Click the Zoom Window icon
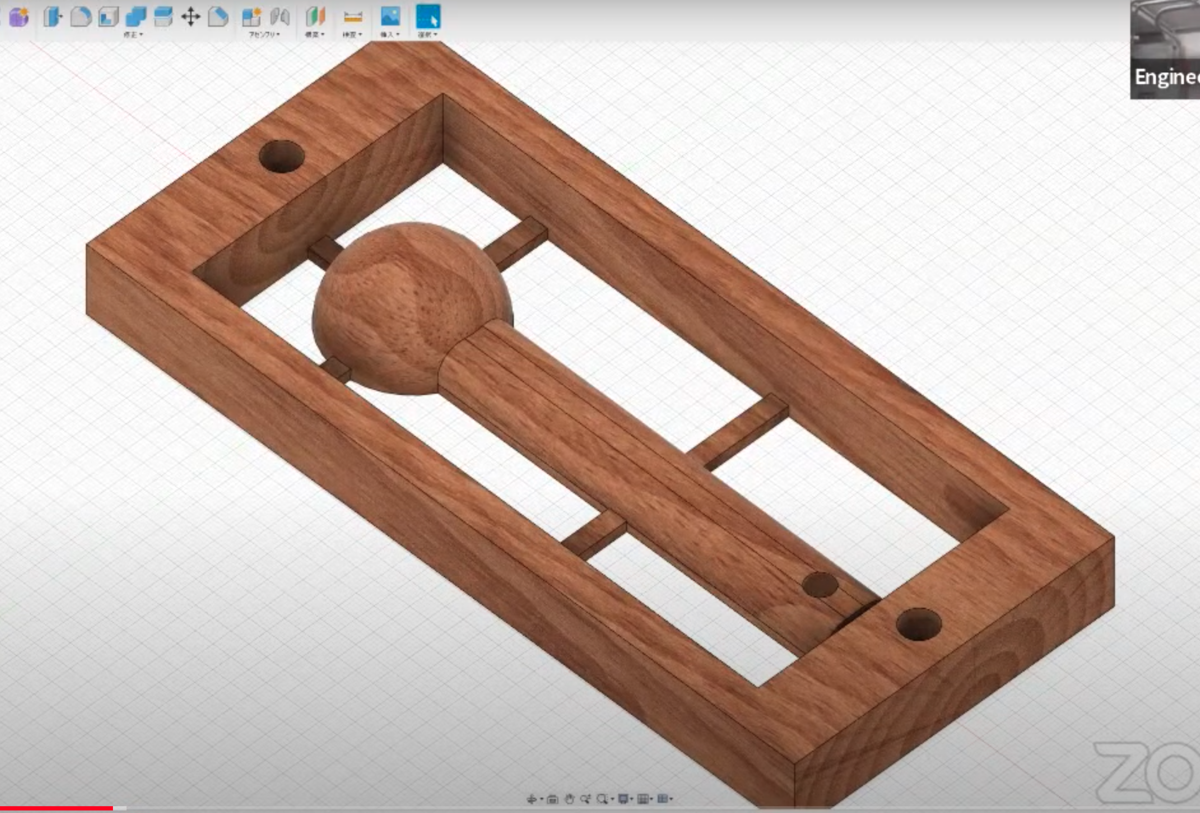The image size is (1200, 813). (602, 799)
